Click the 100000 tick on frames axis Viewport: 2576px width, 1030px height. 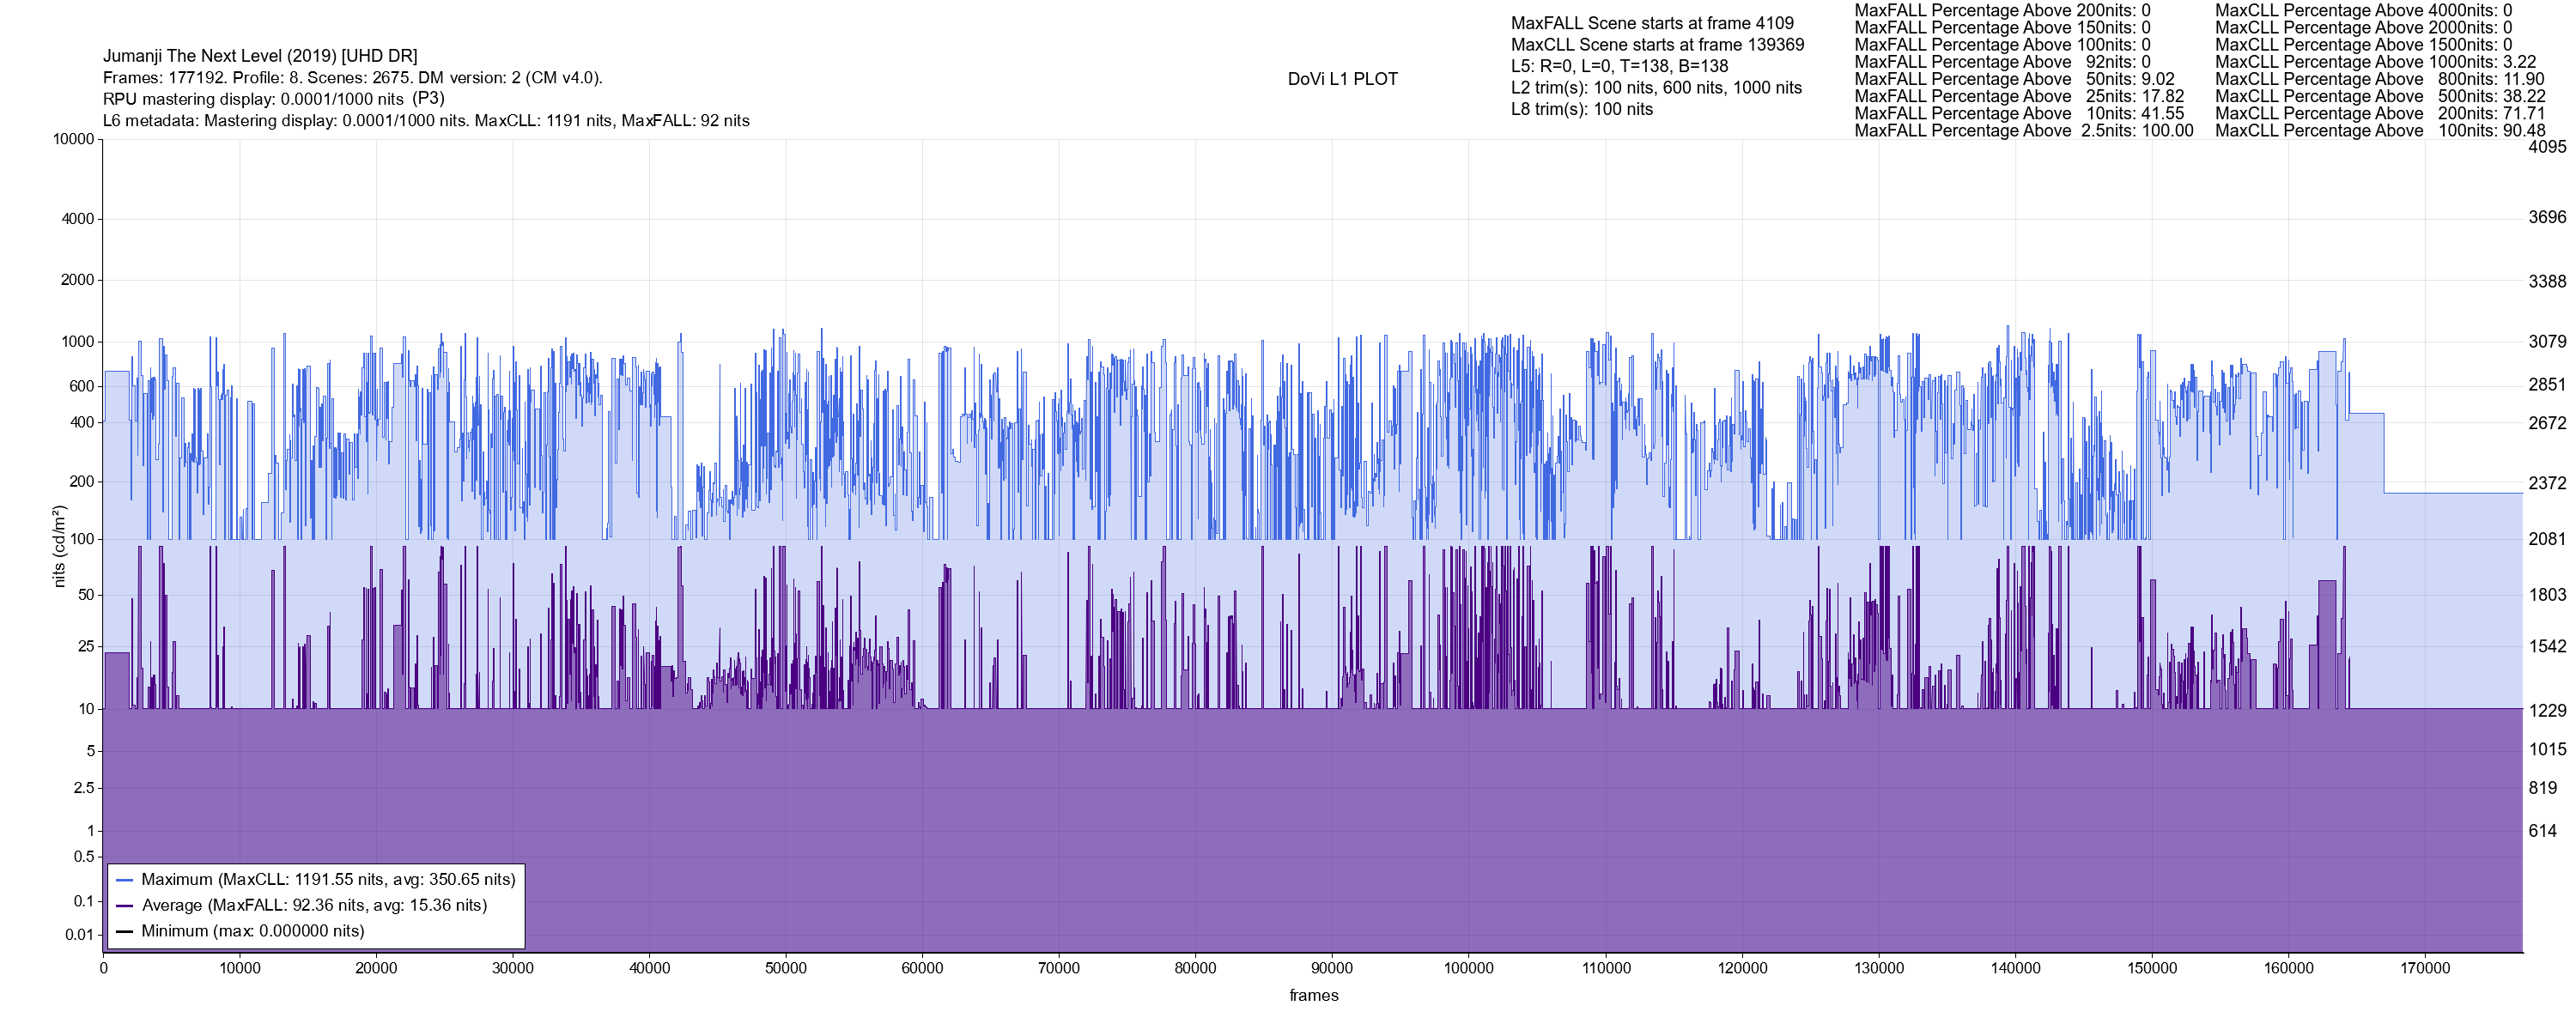point(1468,968)
